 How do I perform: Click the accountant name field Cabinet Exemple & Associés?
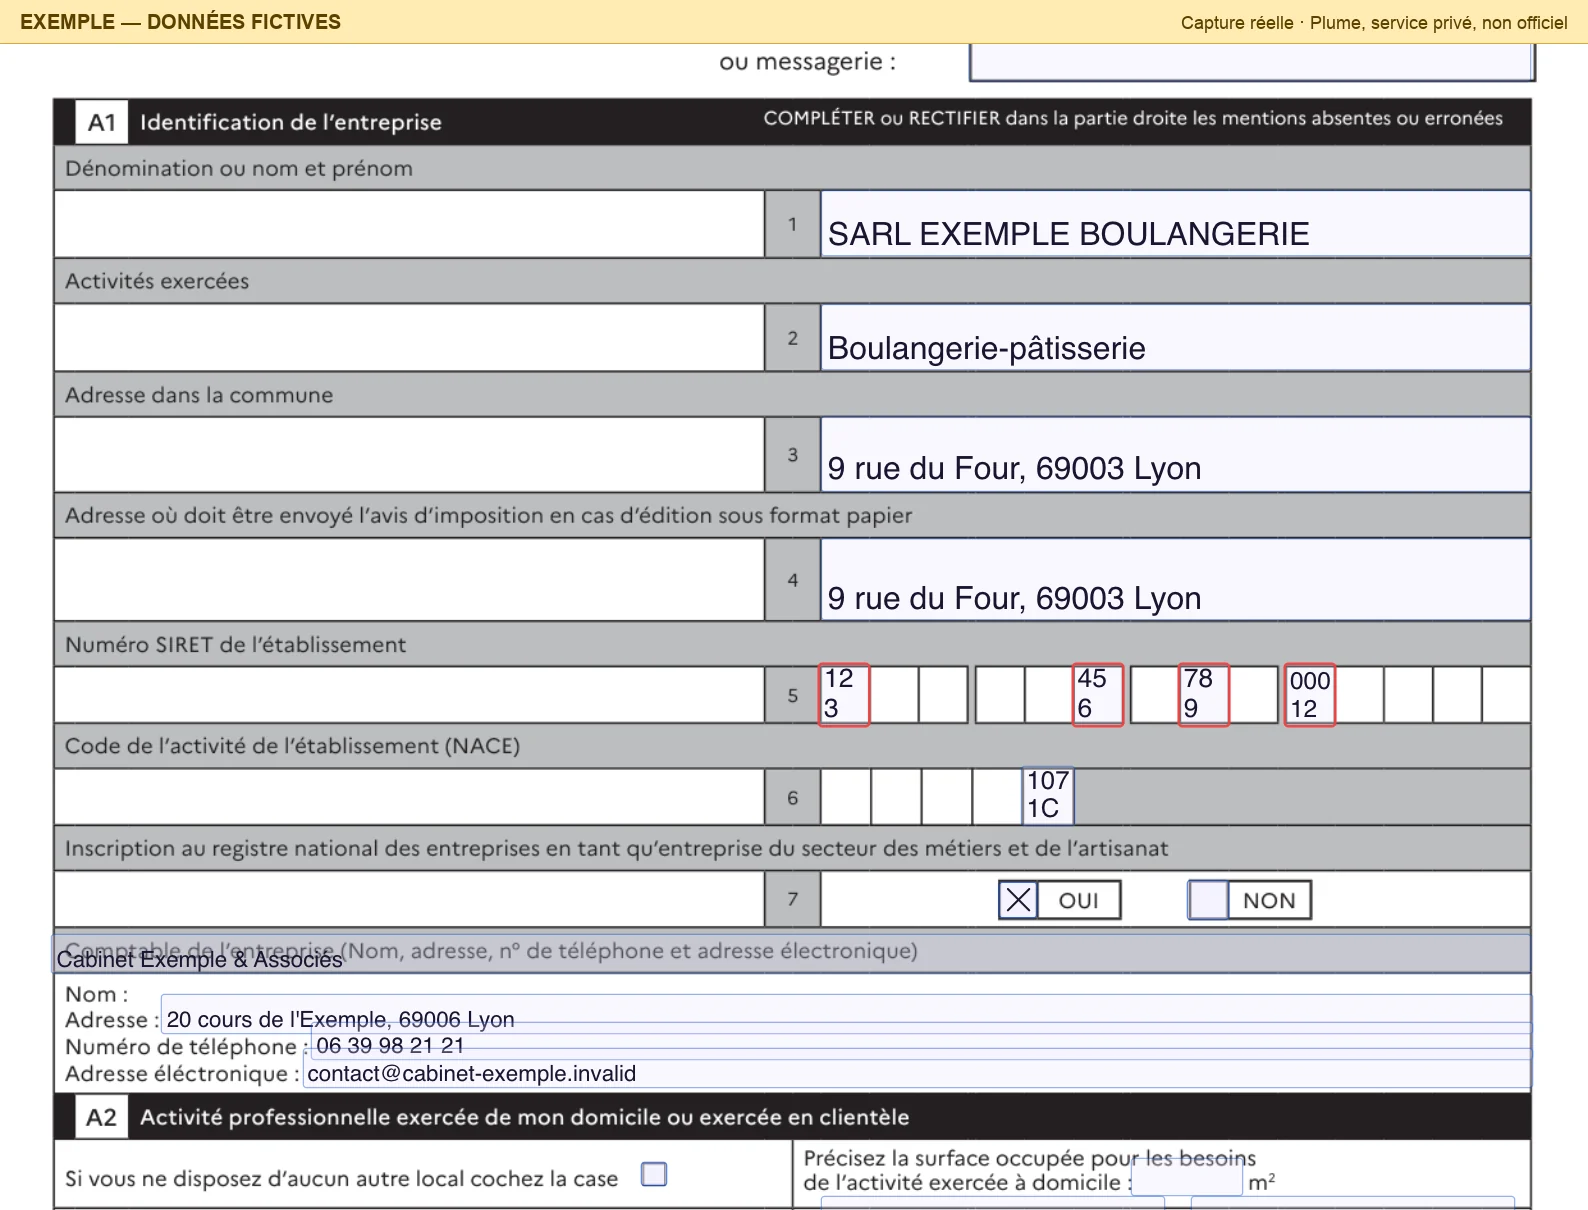point(791,953)
